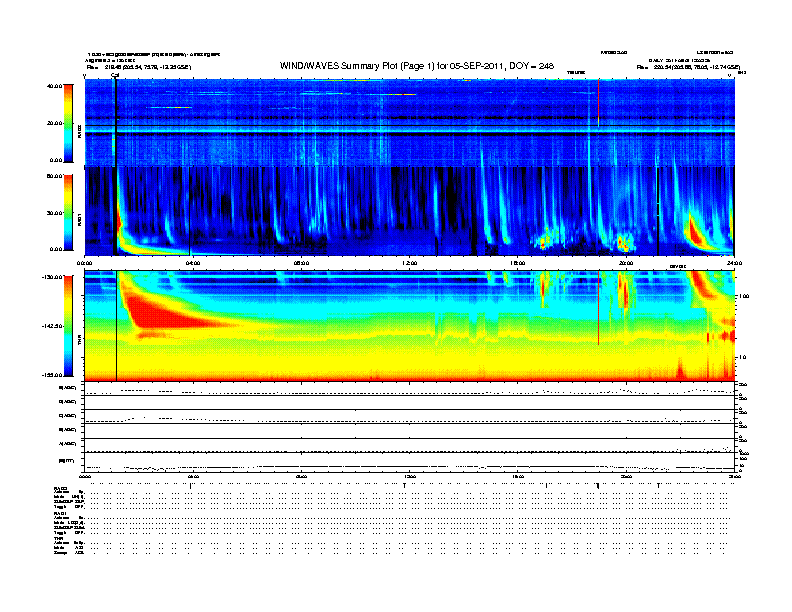The height and width of the screenshot is (612, 792).
Task: Click the TNR heading in the status table
Action: point(58,538)
